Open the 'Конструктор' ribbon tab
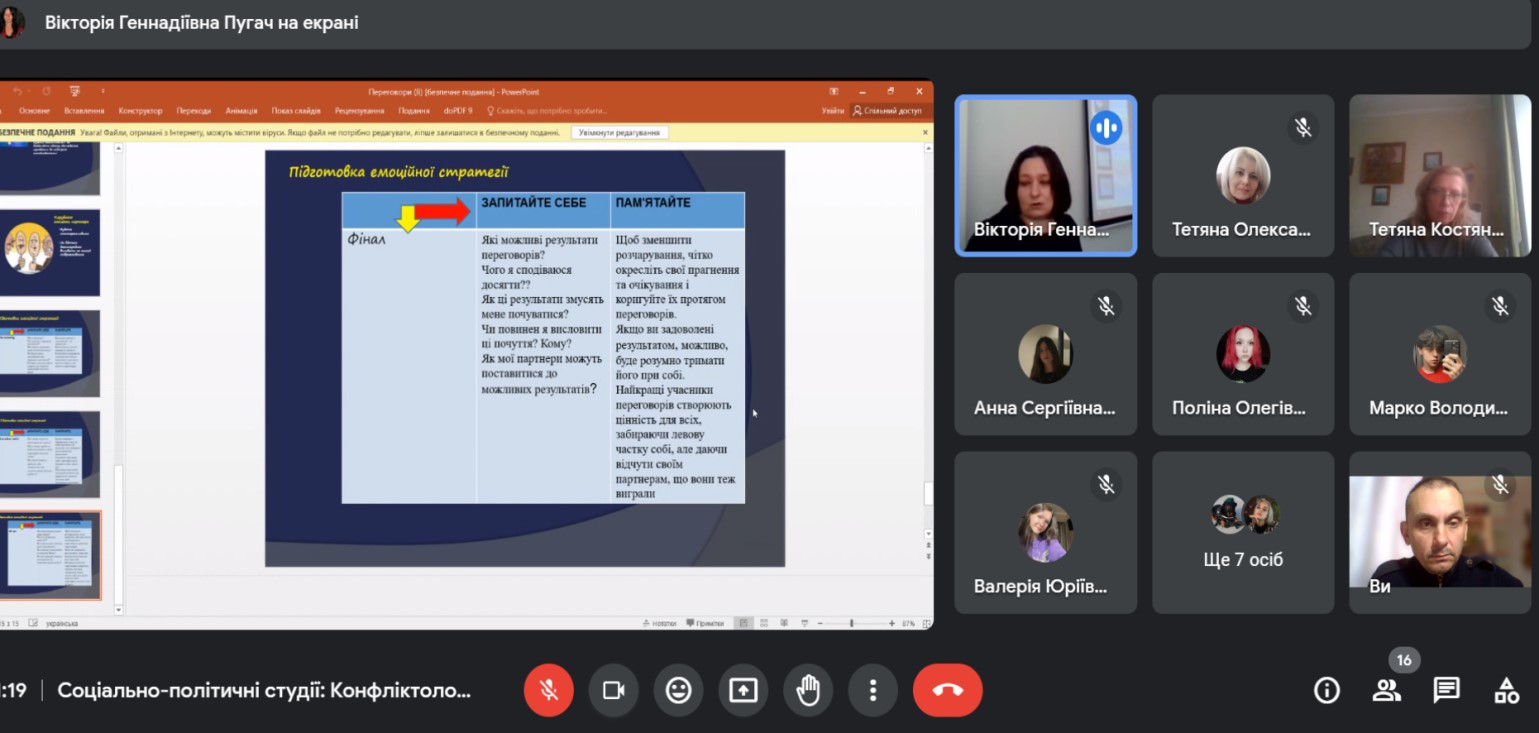 pos(140,111)
